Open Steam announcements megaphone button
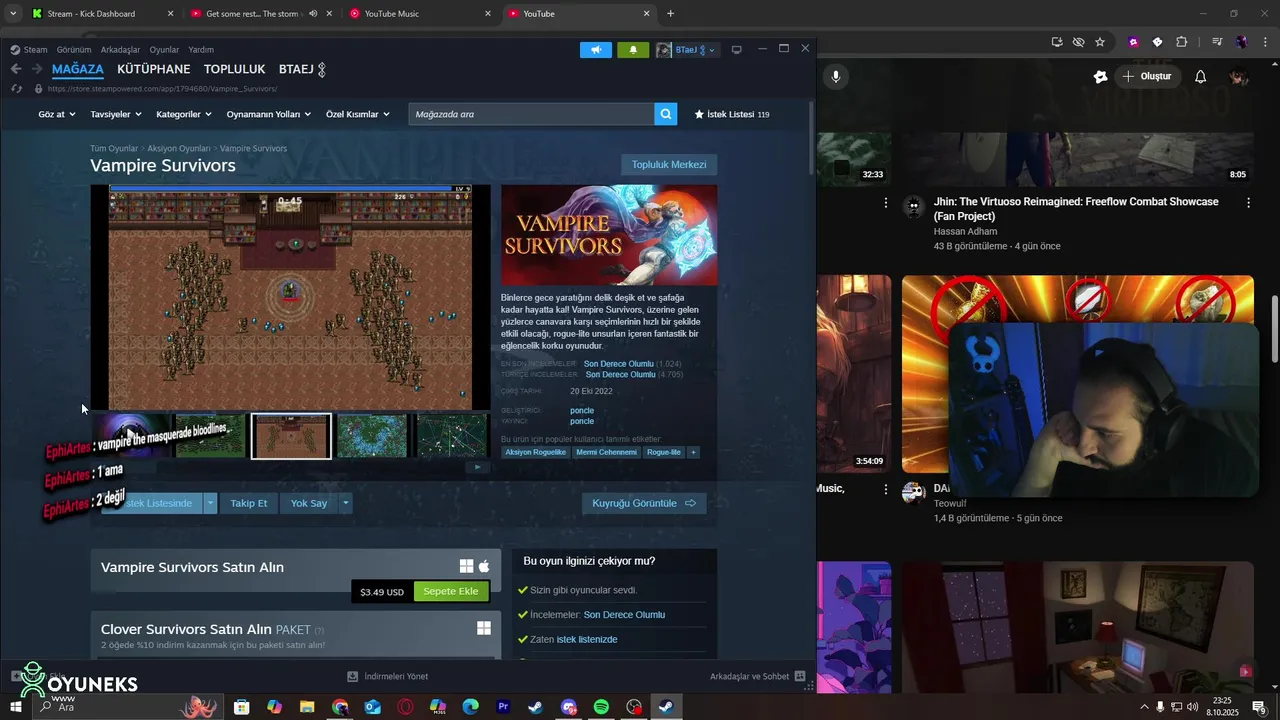Image resolution: width=1280 pixels, height=720 pixels. pos(596,50)
